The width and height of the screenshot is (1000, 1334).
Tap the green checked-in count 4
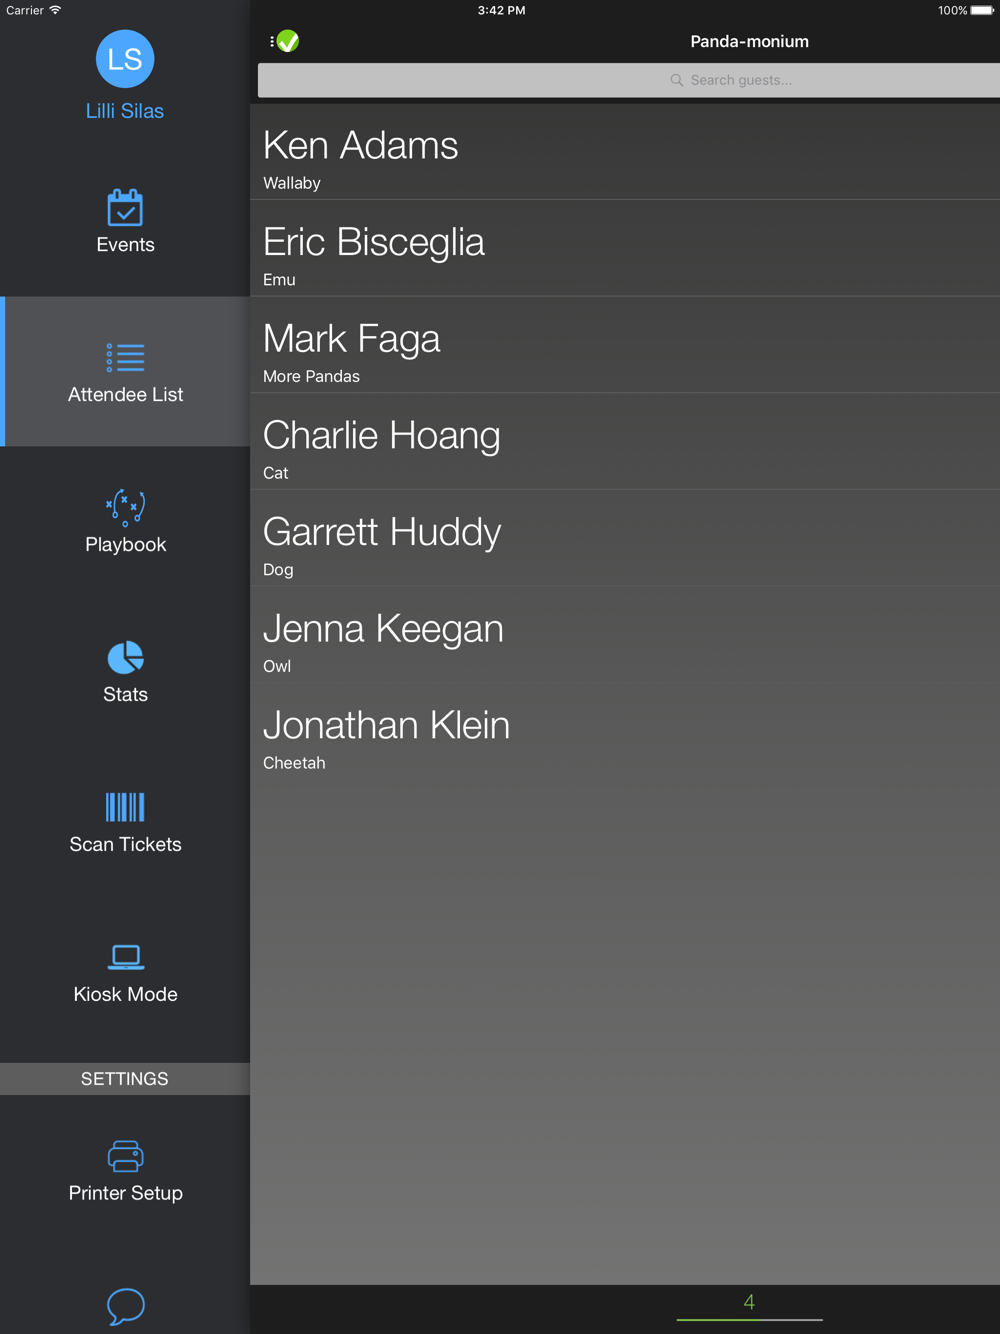click(749, 1302)
